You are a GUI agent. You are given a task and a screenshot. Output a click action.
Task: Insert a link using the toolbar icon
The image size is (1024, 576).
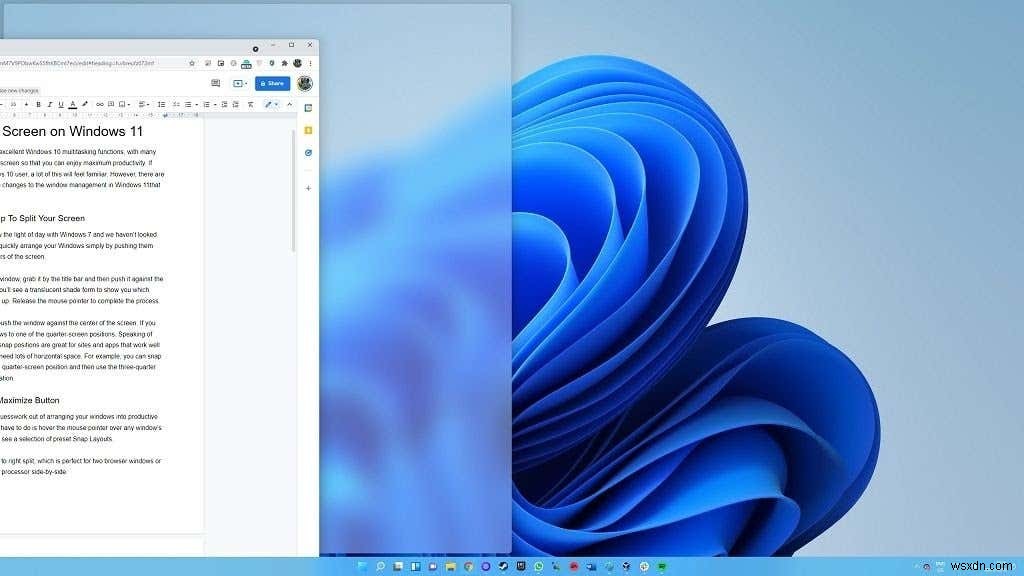coord(99,104)
